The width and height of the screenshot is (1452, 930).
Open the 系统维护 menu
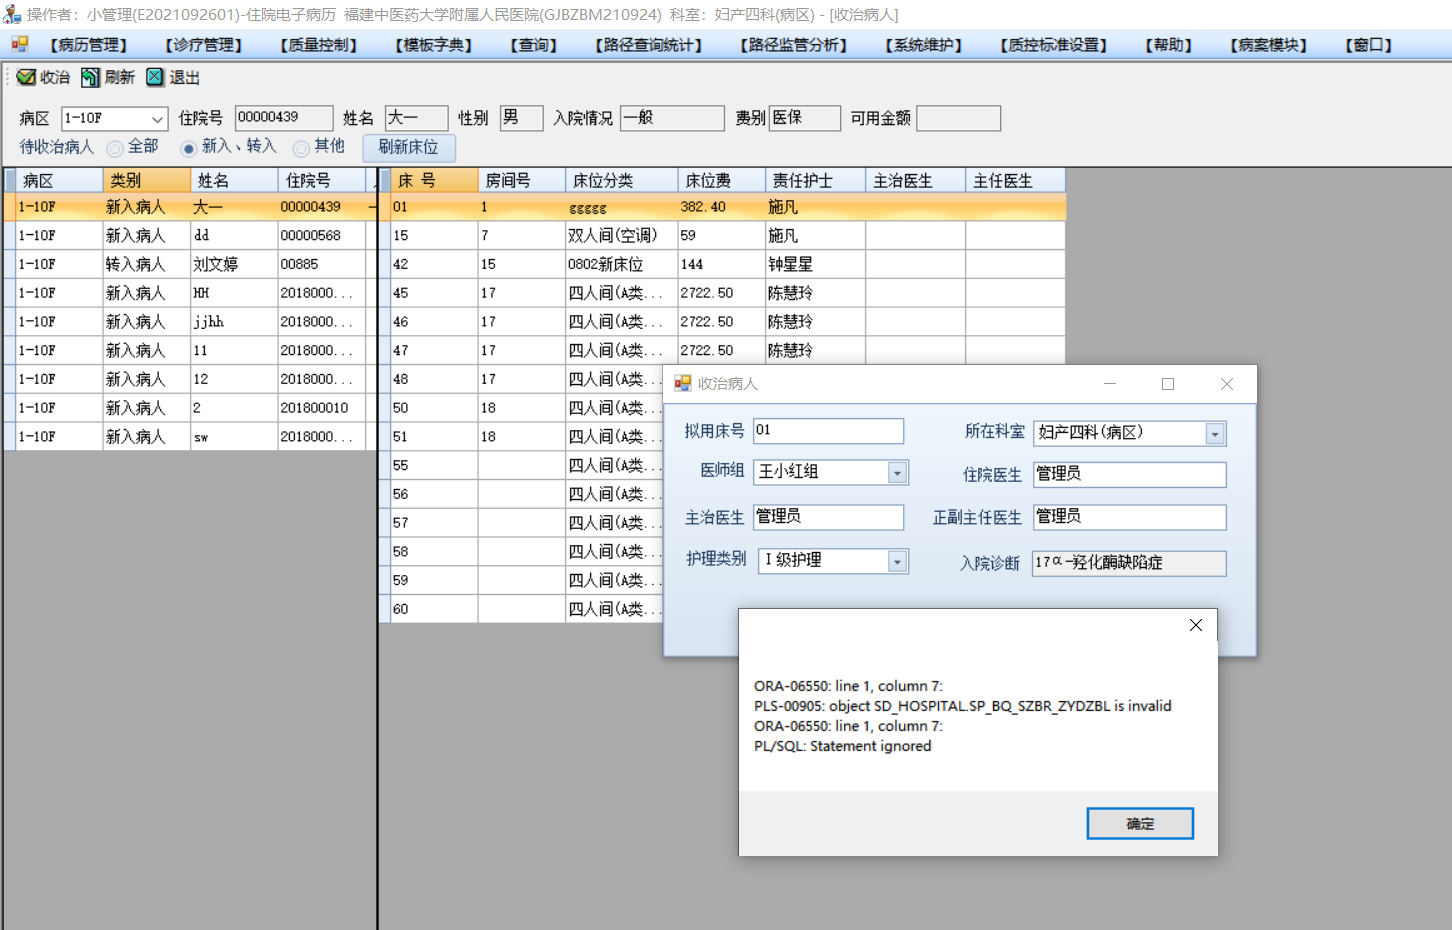click(924, 45)
